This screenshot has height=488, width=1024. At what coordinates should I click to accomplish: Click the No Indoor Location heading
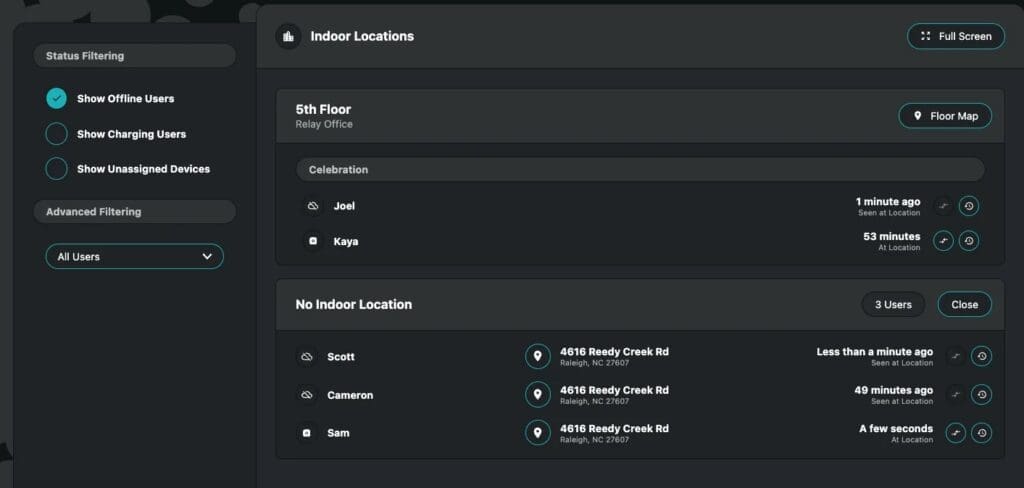coord(354,304)
